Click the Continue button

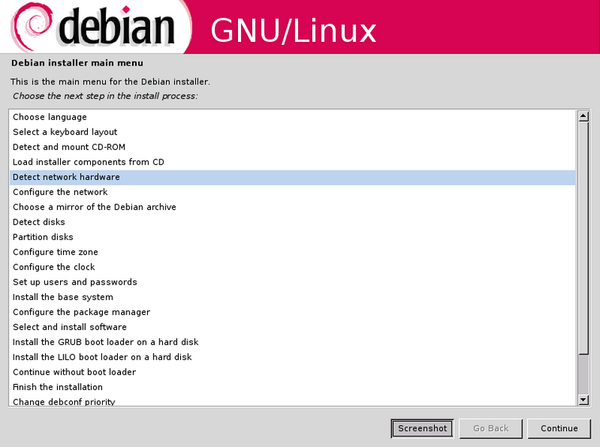pyautogui.click(x=559, y=428)
